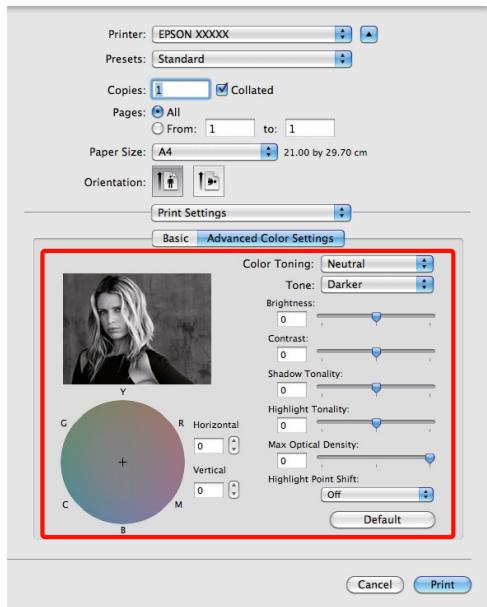The height and width of the screenshot is (607, 487).
Task: Click the Vertical value stepper
Action: [234, 490]
